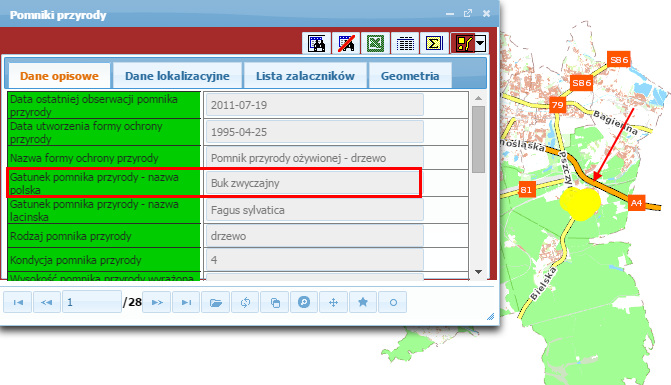Click the A4 road marker on map
Image resolution: width=671 pixels, height=385 pixels.
636,203
